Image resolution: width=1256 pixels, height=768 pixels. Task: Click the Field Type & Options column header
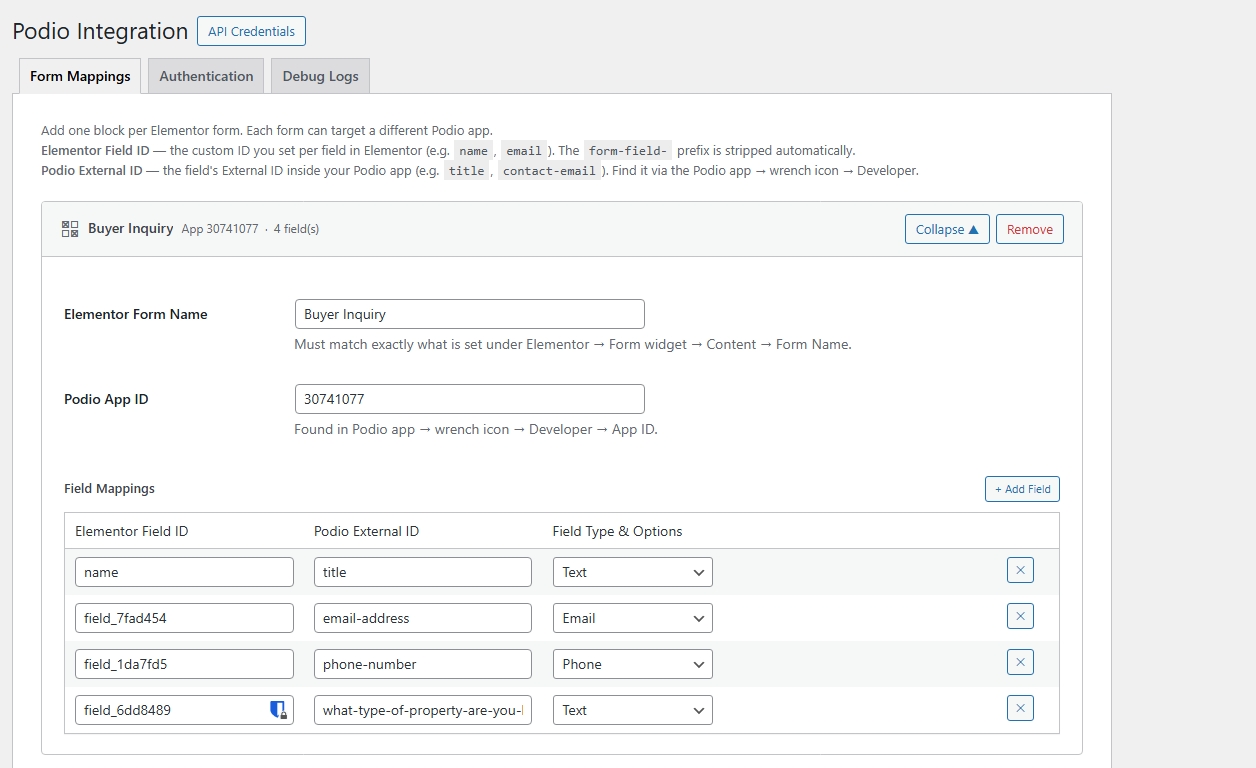point(617,531)
